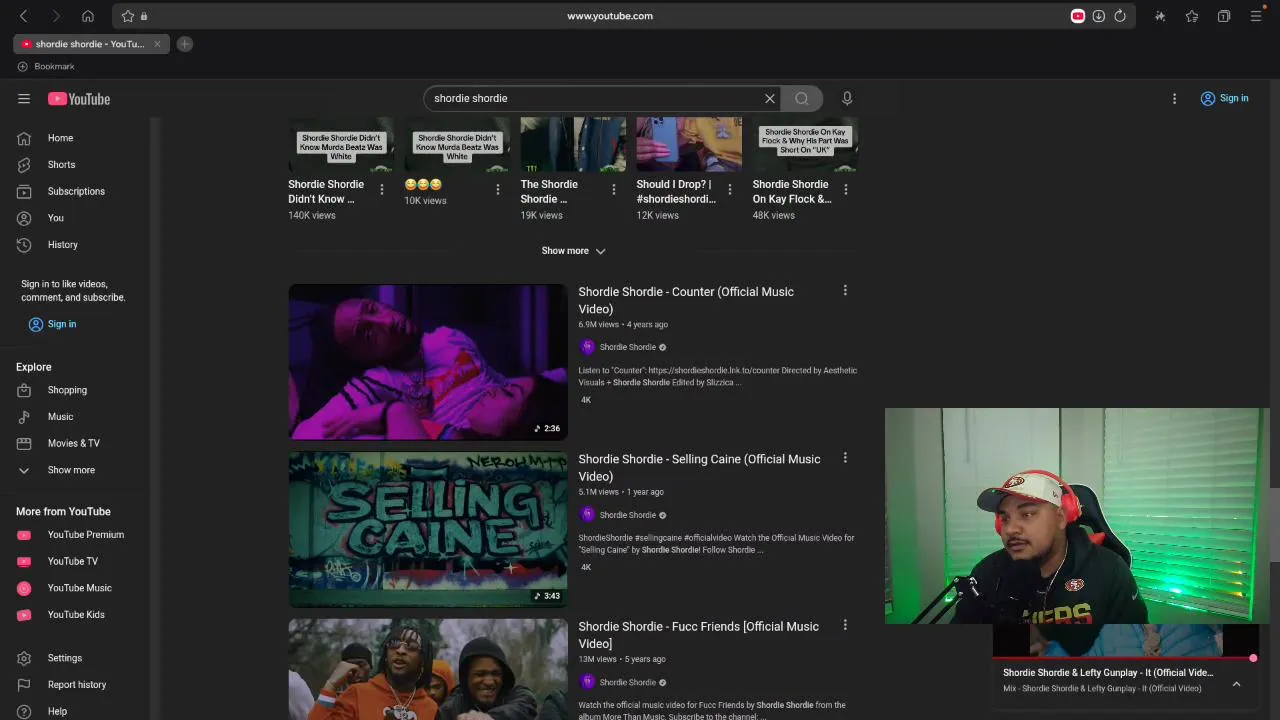Open the Bookmark bar item
The image size is (1280, 720).
tap(46, 66)
